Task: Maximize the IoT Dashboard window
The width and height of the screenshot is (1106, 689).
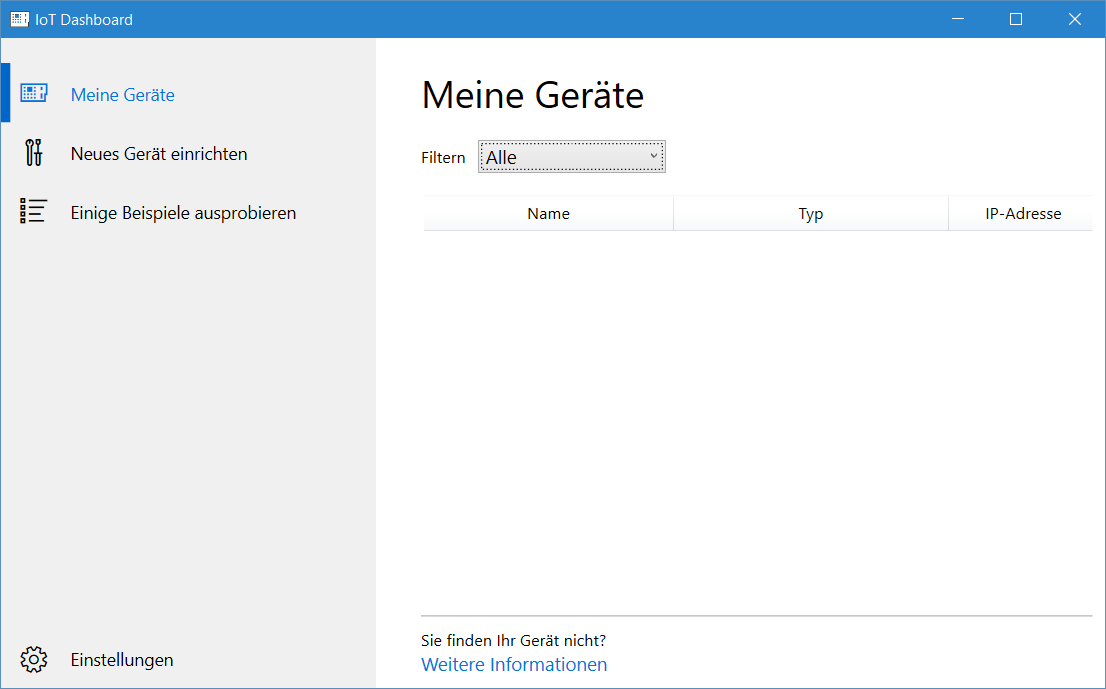Action: 1016,18
